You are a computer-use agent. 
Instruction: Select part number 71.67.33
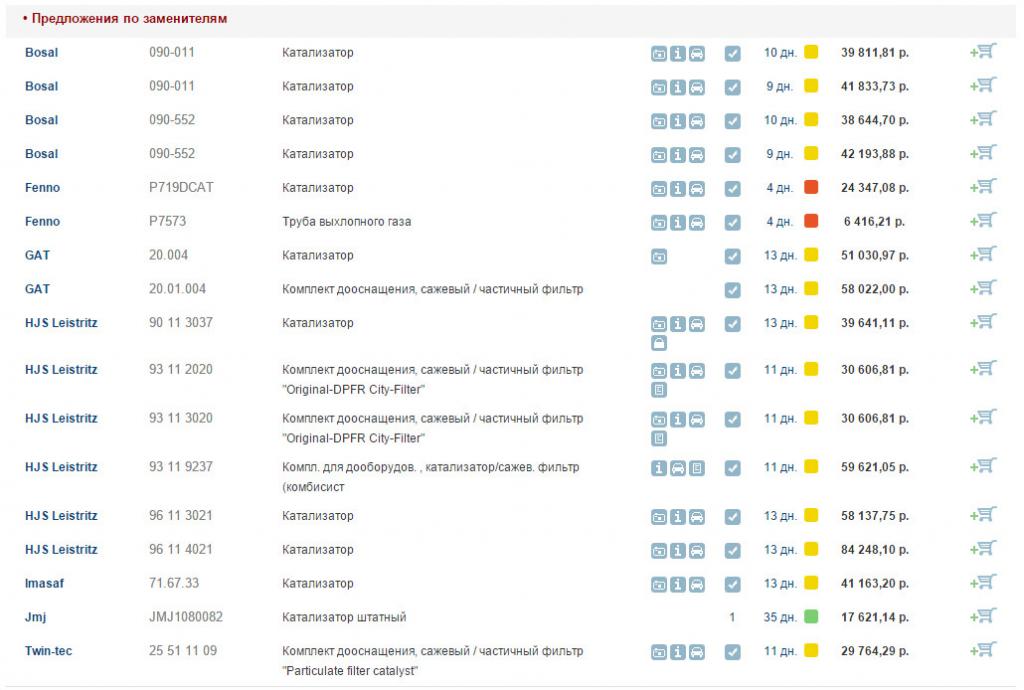tap(174, 583)
